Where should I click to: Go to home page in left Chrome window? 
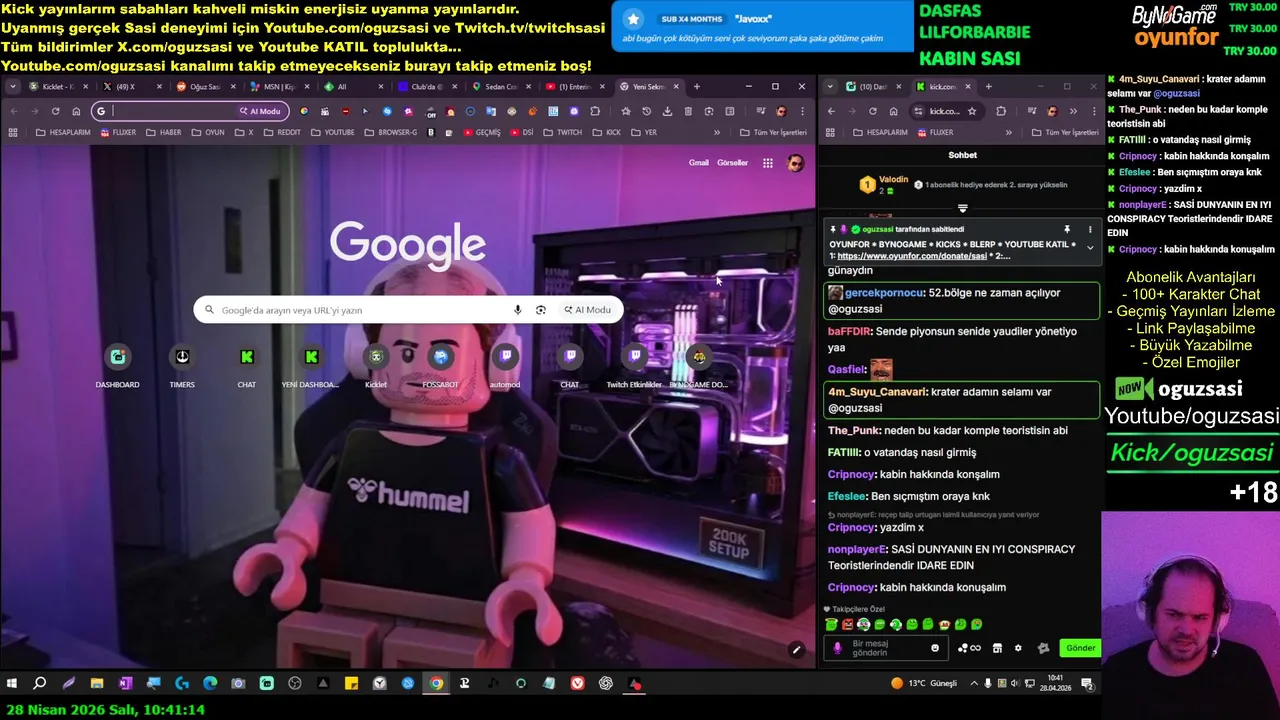[x=76, y=111]
